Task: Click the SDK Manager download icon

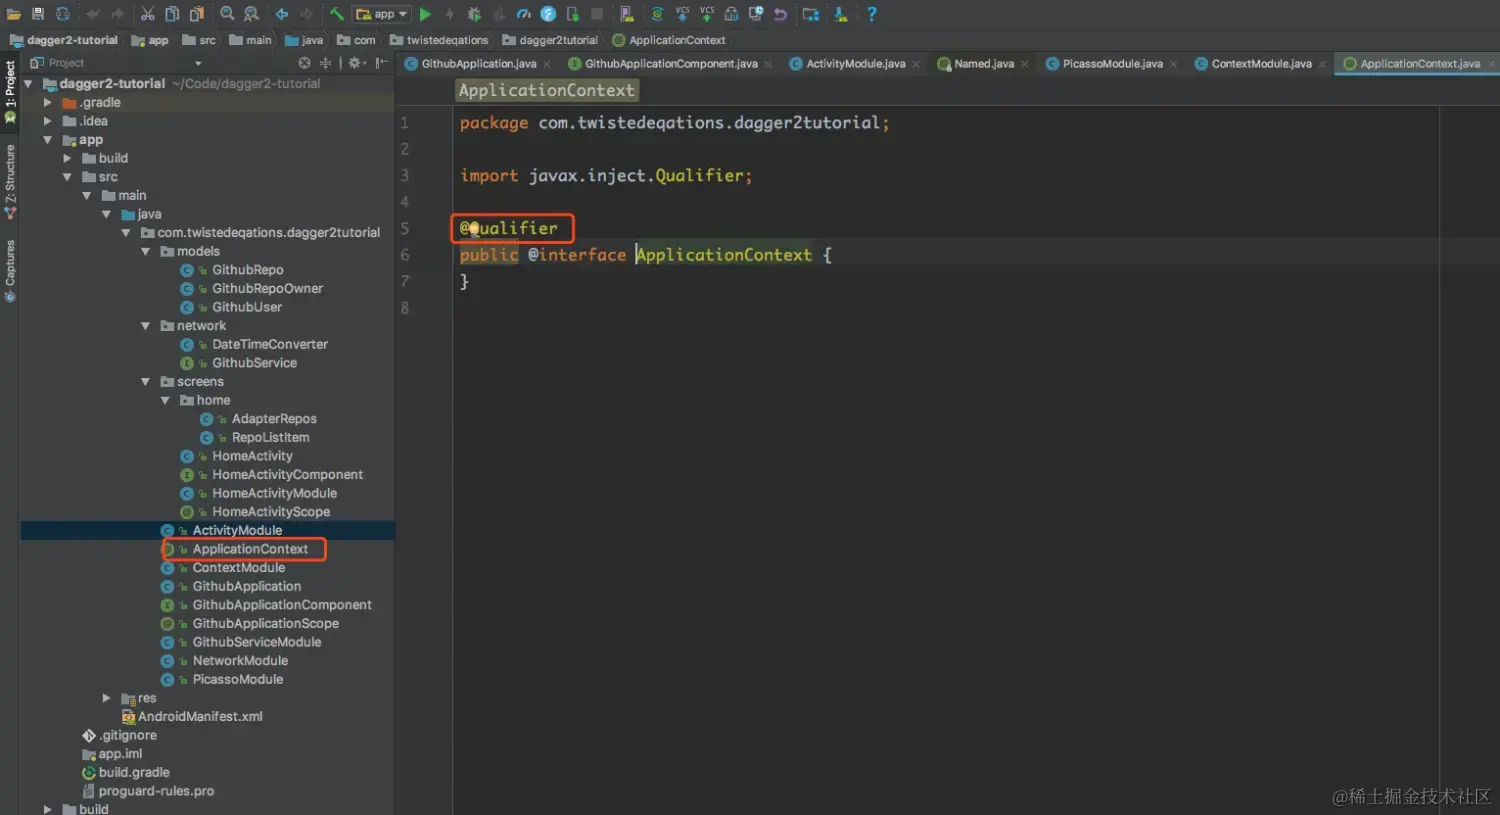Action: coord(842,14)
